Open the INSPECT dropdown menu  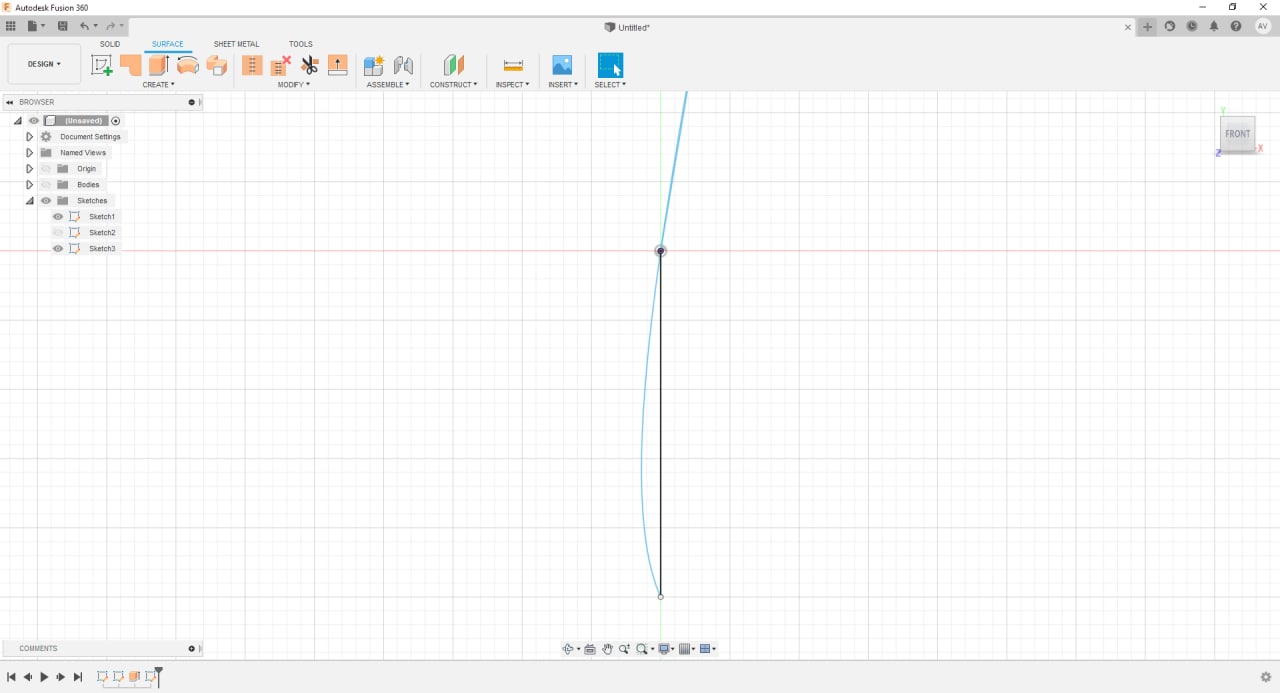(x=513, y=85)
